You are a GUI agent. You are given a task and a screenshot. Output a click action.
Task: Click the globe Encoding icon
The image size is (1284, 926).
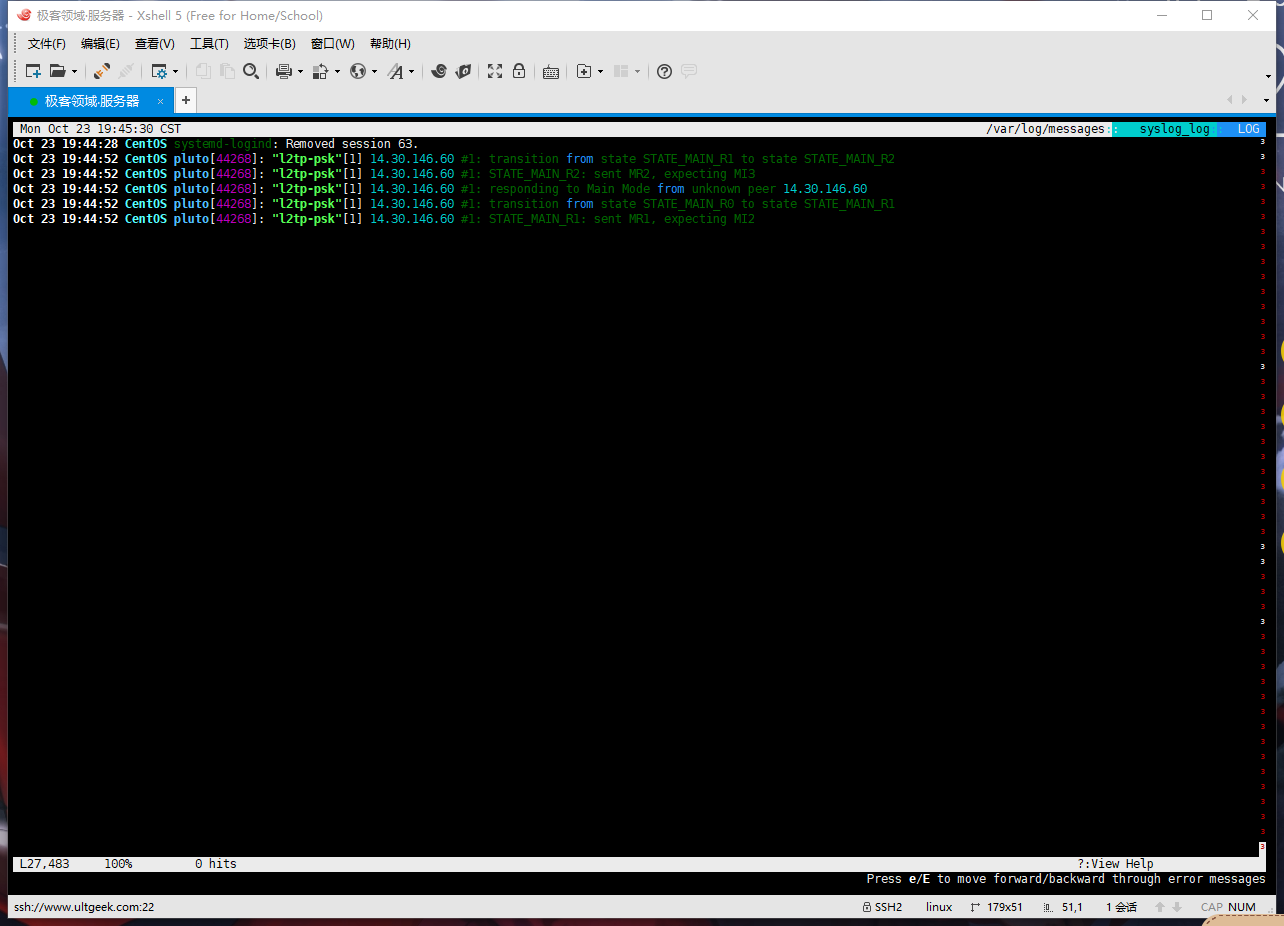click(x=358, y=71)
